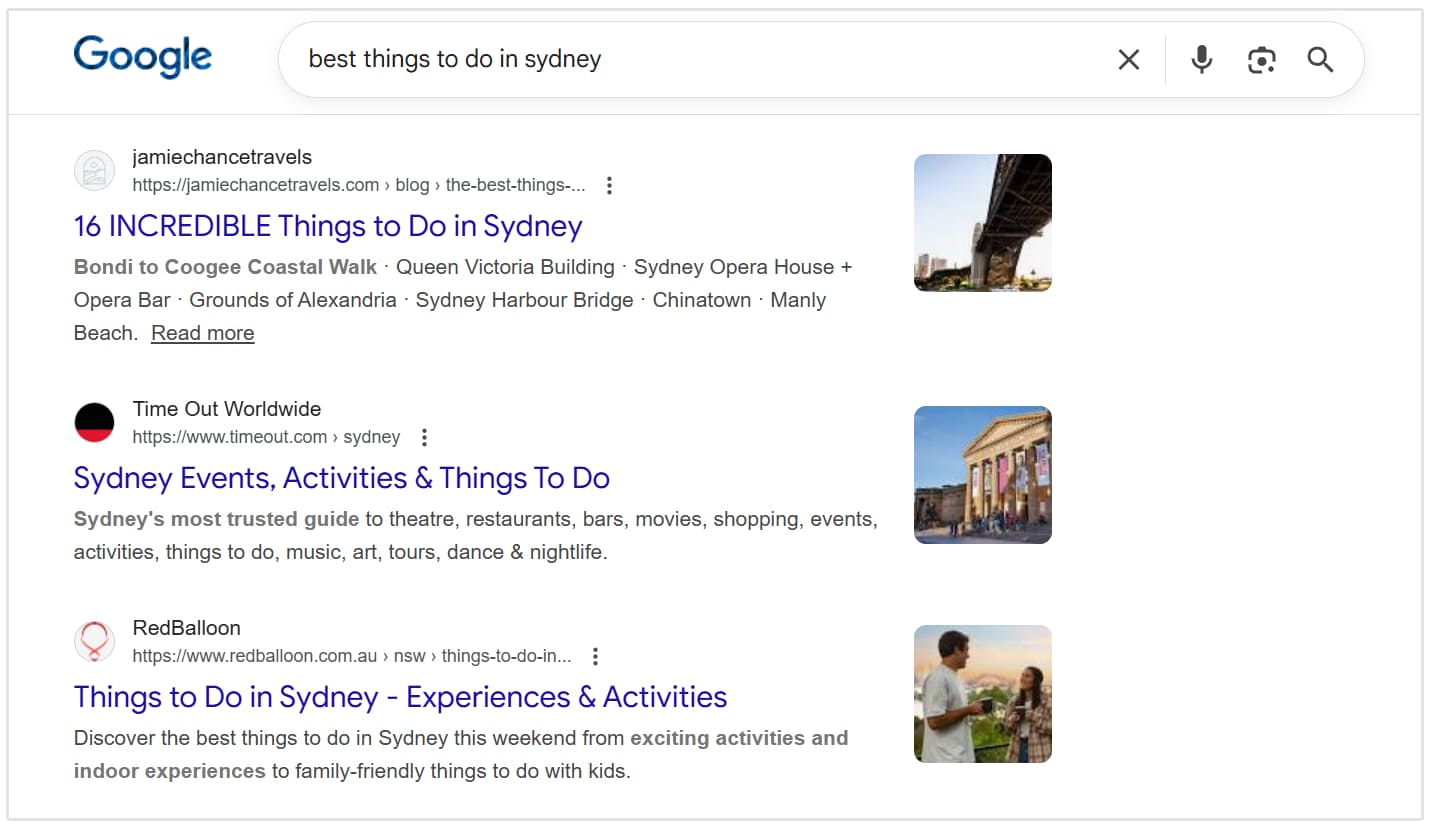Click the RedBalloon favicon

click(x=94, y=642)
